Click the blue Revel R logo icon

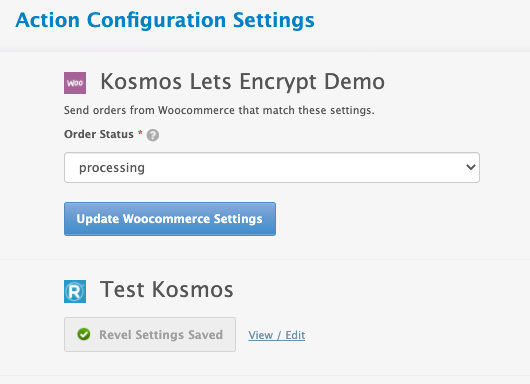[75, 291]
